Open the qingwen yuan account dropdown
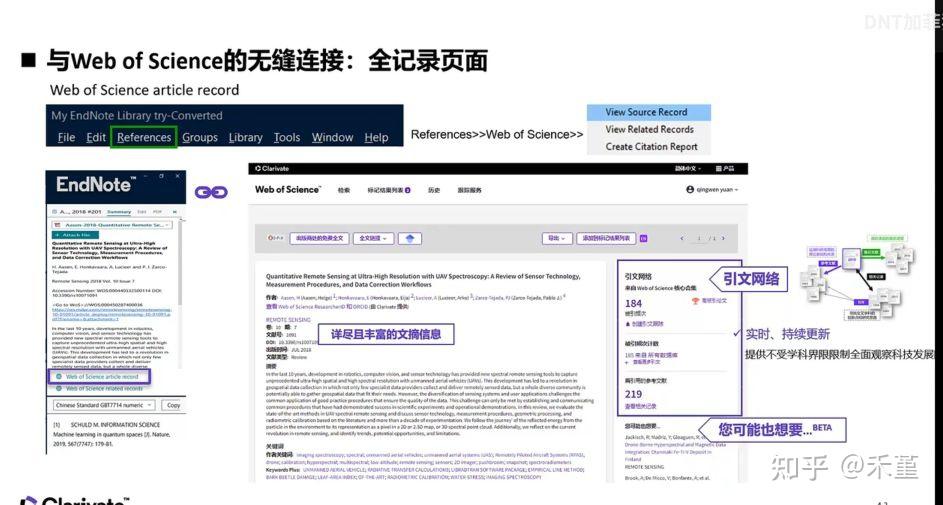 712,190
